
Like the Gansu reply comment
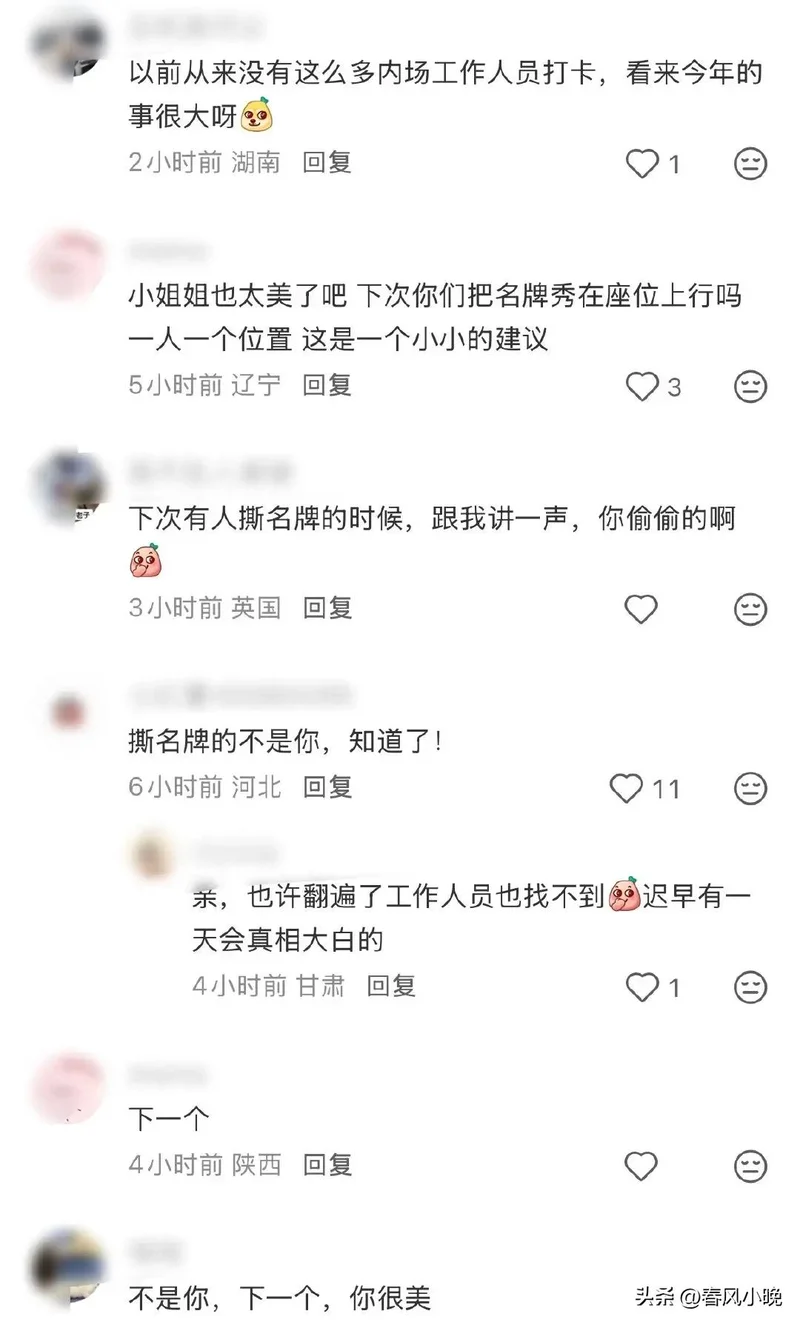642,988
